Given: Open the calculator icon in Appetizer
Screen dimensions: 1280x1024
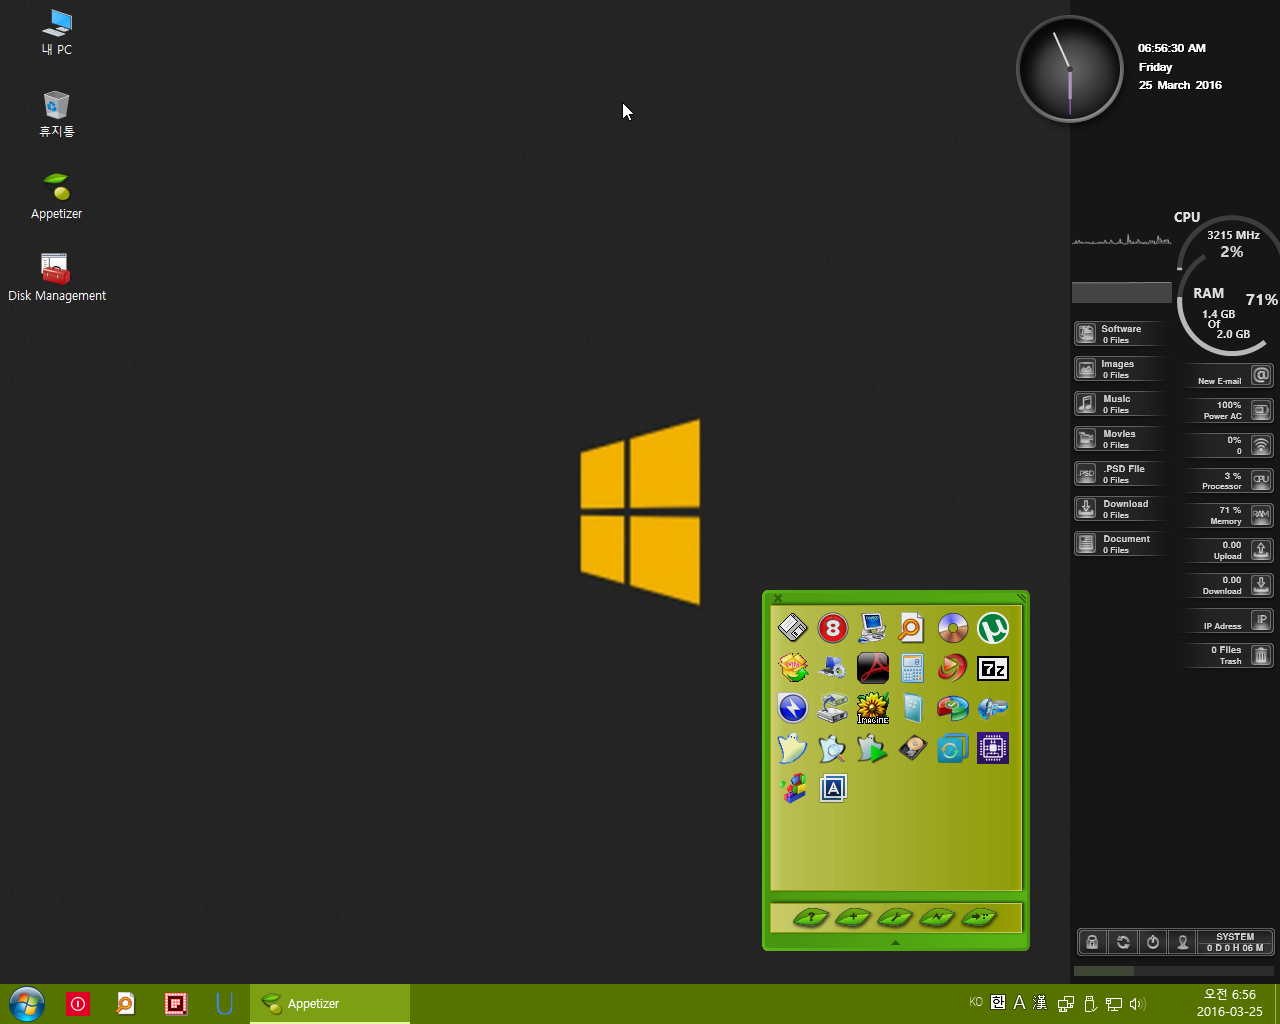Looking at the screenshot, I should click(x=913, y=668).
